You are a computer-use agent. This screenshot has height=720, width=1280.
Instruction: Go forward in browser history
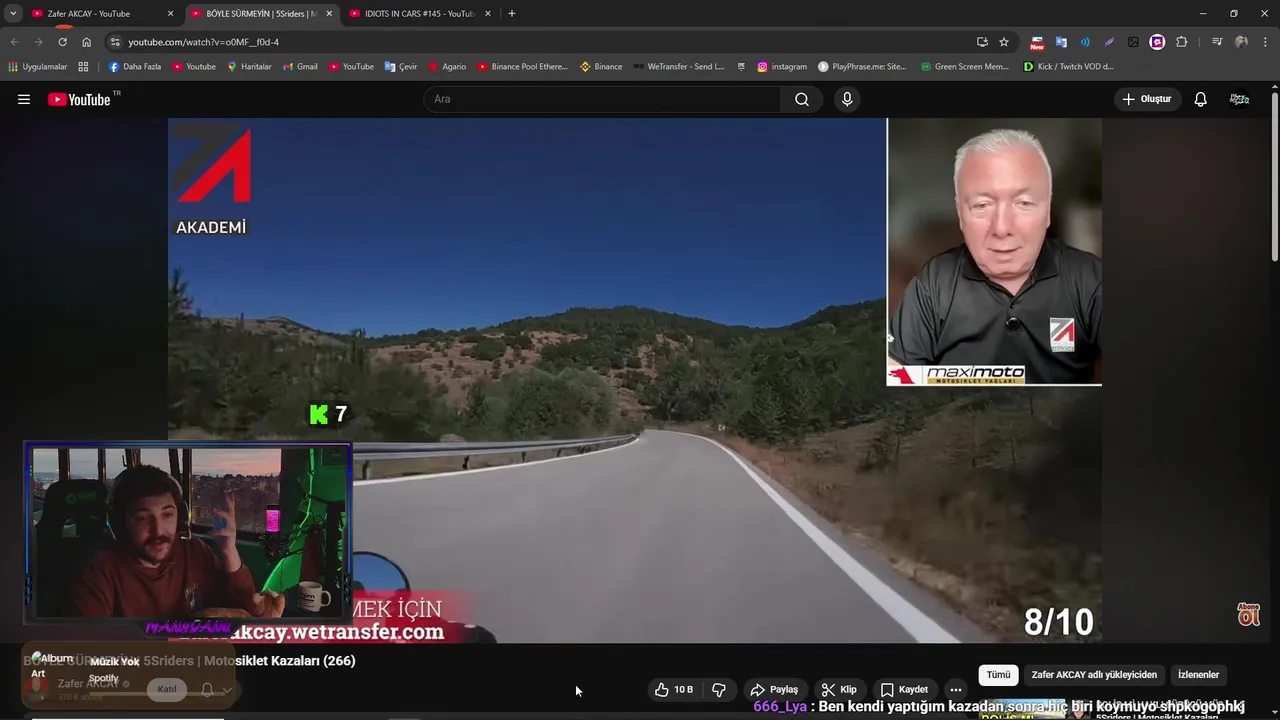coord(38,42)
